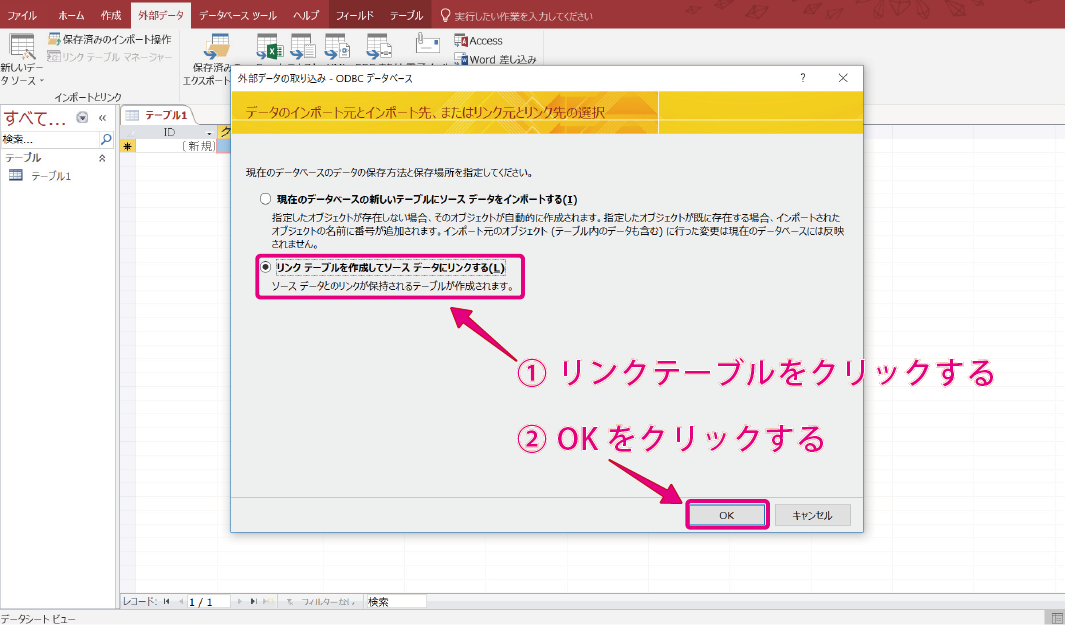The image size is (1066, 625).
Task: Click the Access export icon
Action: coord(479,41)
